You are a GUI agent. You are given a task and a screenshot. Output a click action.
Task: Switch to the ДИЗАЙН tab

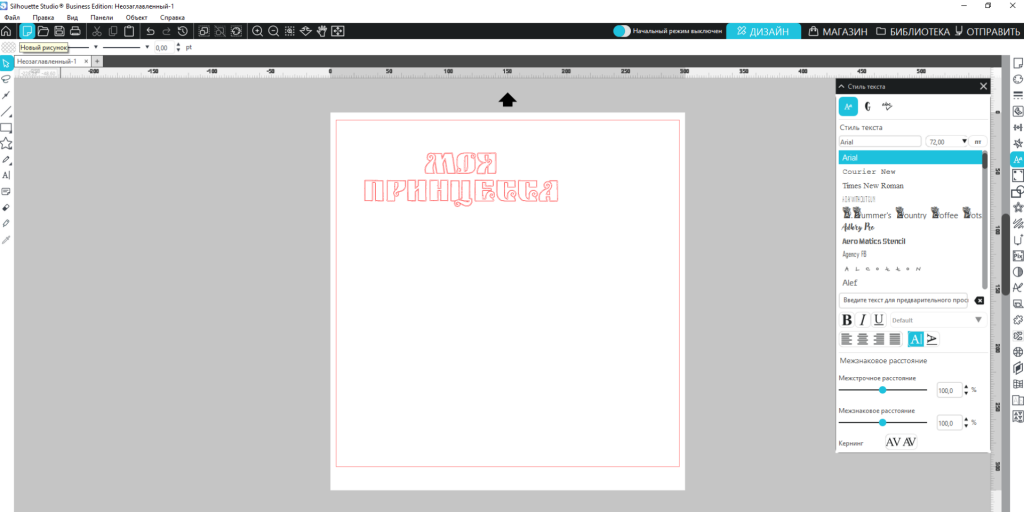(x=764, y=31)
